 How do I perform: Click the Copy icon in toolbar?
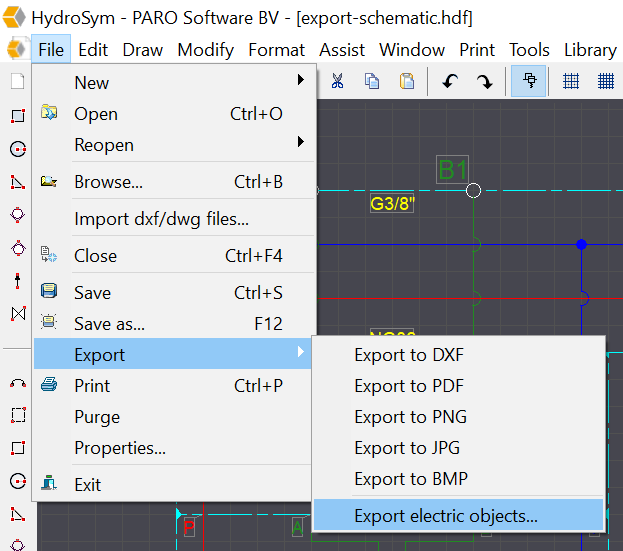[x=372, y=81]
